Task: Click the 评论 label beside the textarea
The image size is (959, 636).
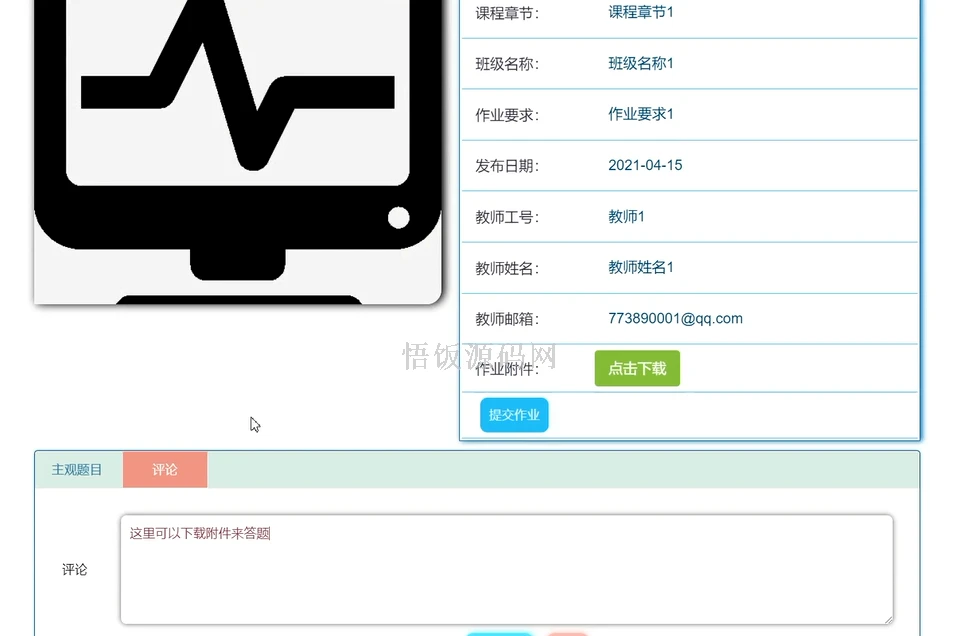Action: pos(74,568)
